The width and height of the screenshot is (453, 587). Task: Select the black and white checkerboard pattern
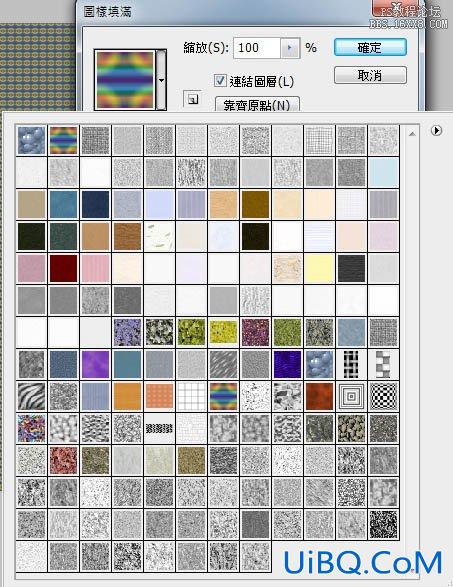click(x=383, y=396)
